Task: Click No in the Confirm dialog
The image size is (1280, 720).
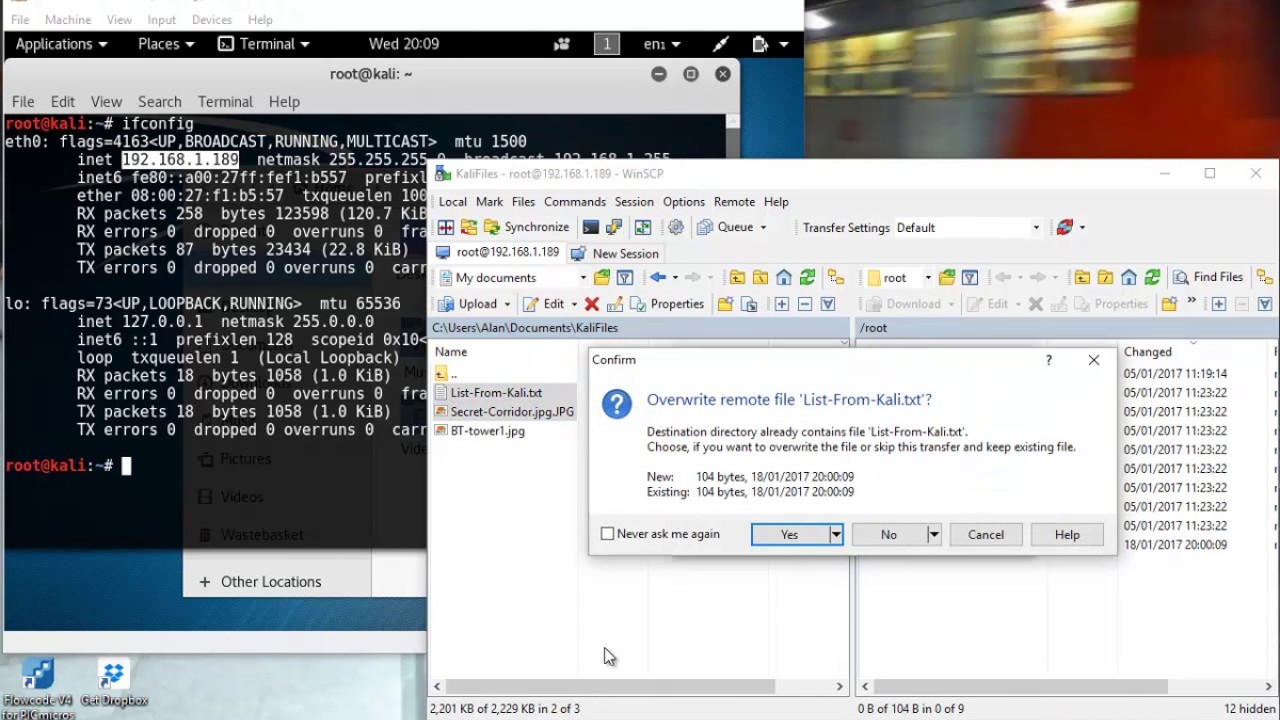Action: (x=889, y=535)
